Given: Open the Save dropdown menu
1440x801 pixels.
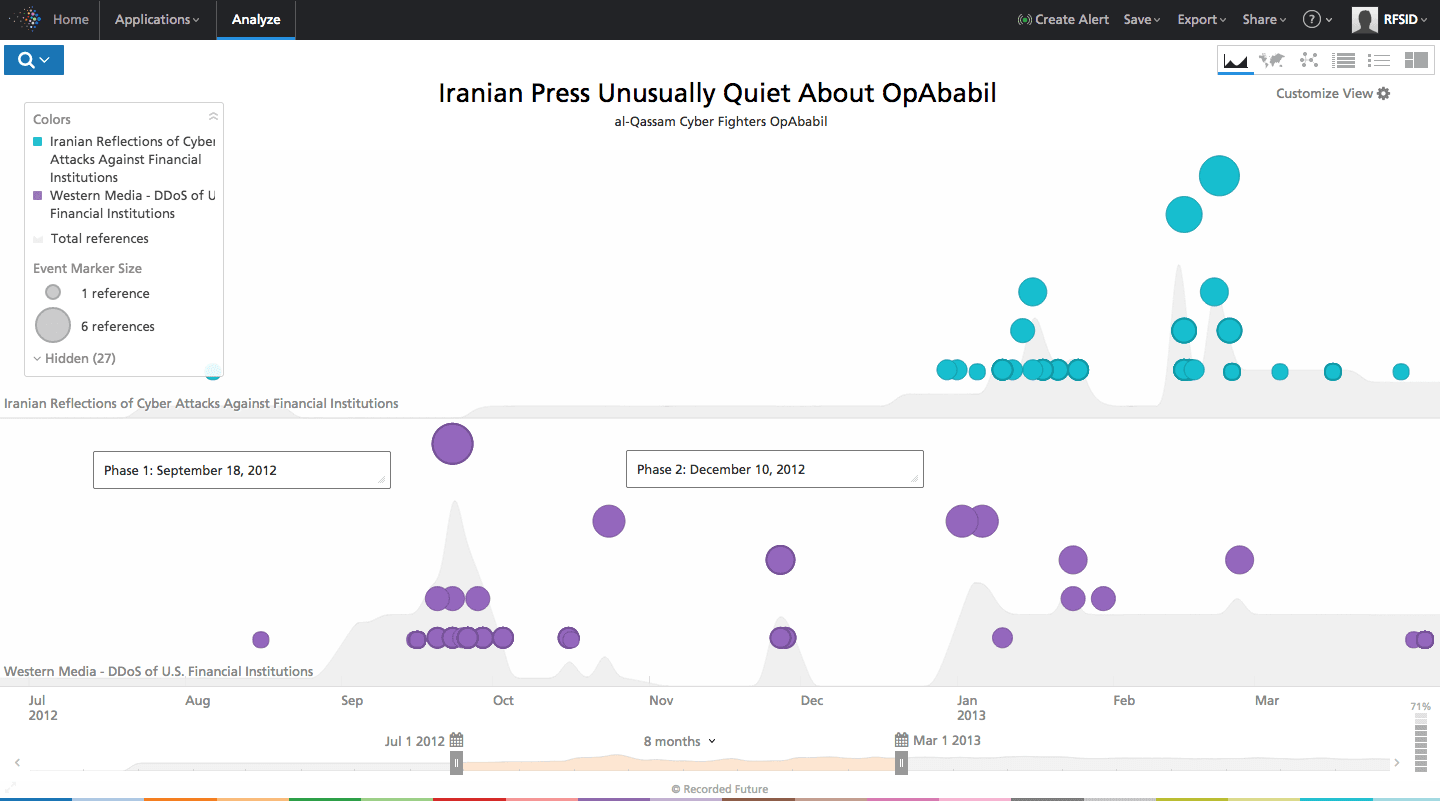Looking at the screenshot, I should coord(1142,19).
